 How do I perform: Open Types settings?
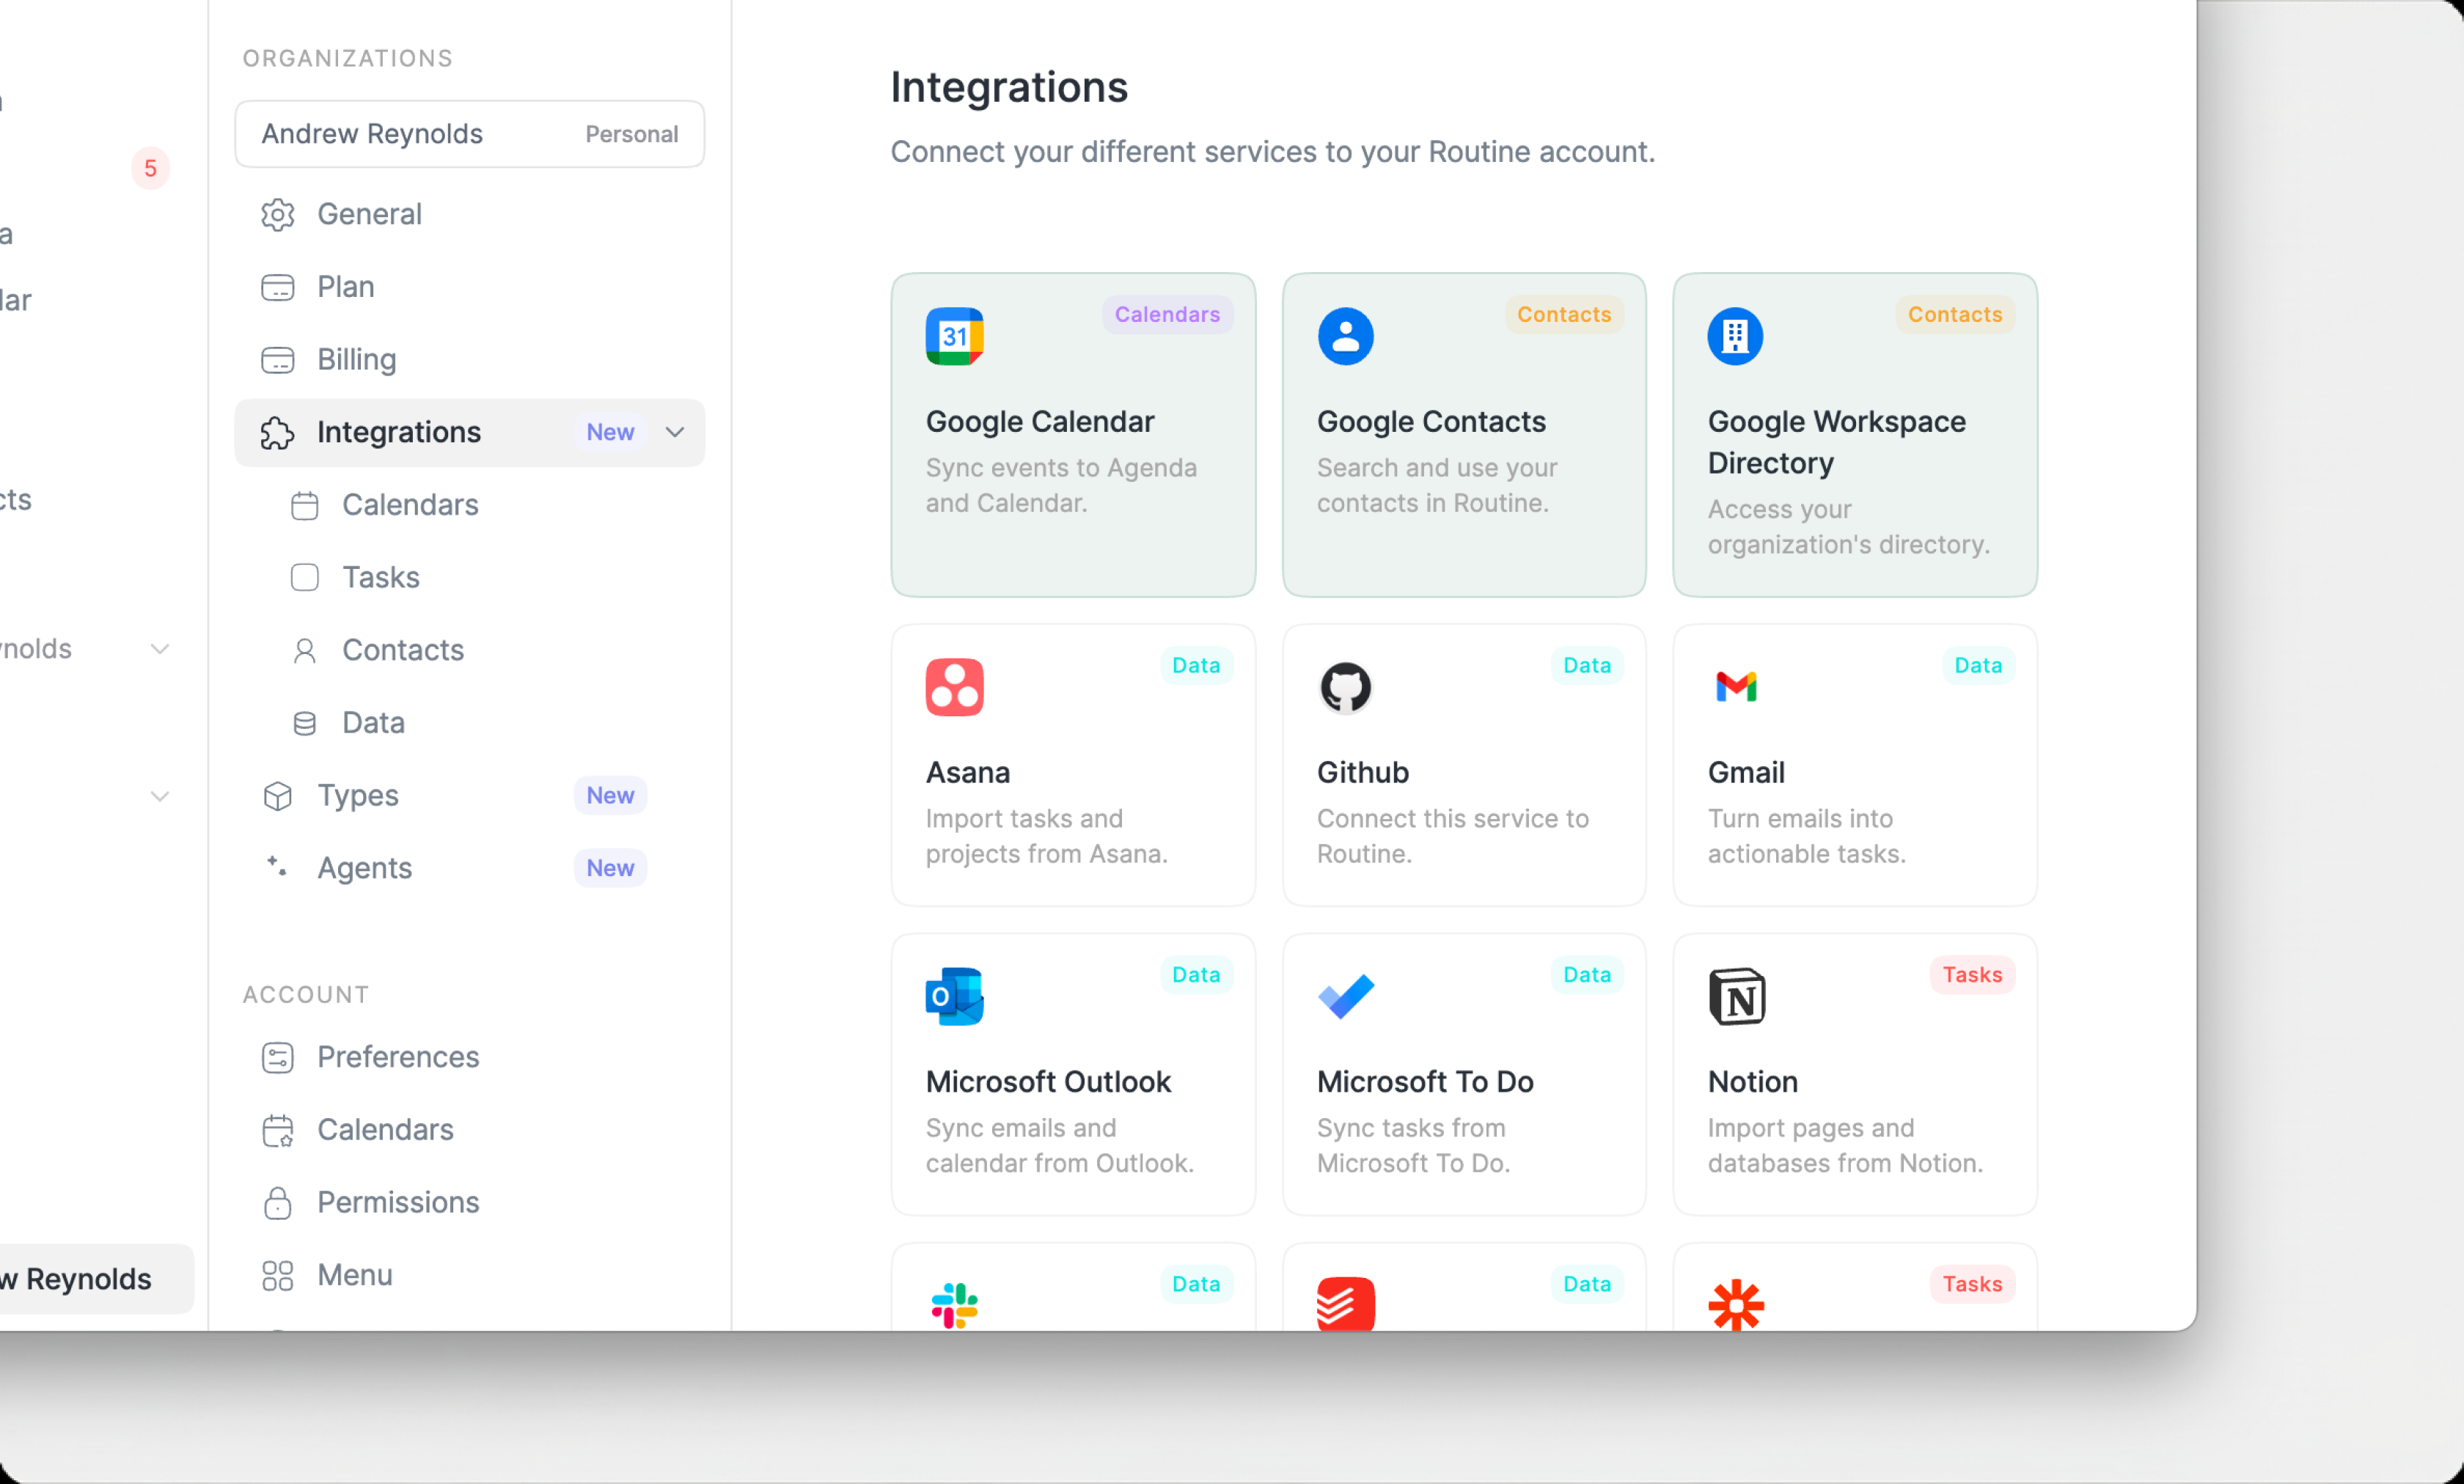[x=469, y=796]
